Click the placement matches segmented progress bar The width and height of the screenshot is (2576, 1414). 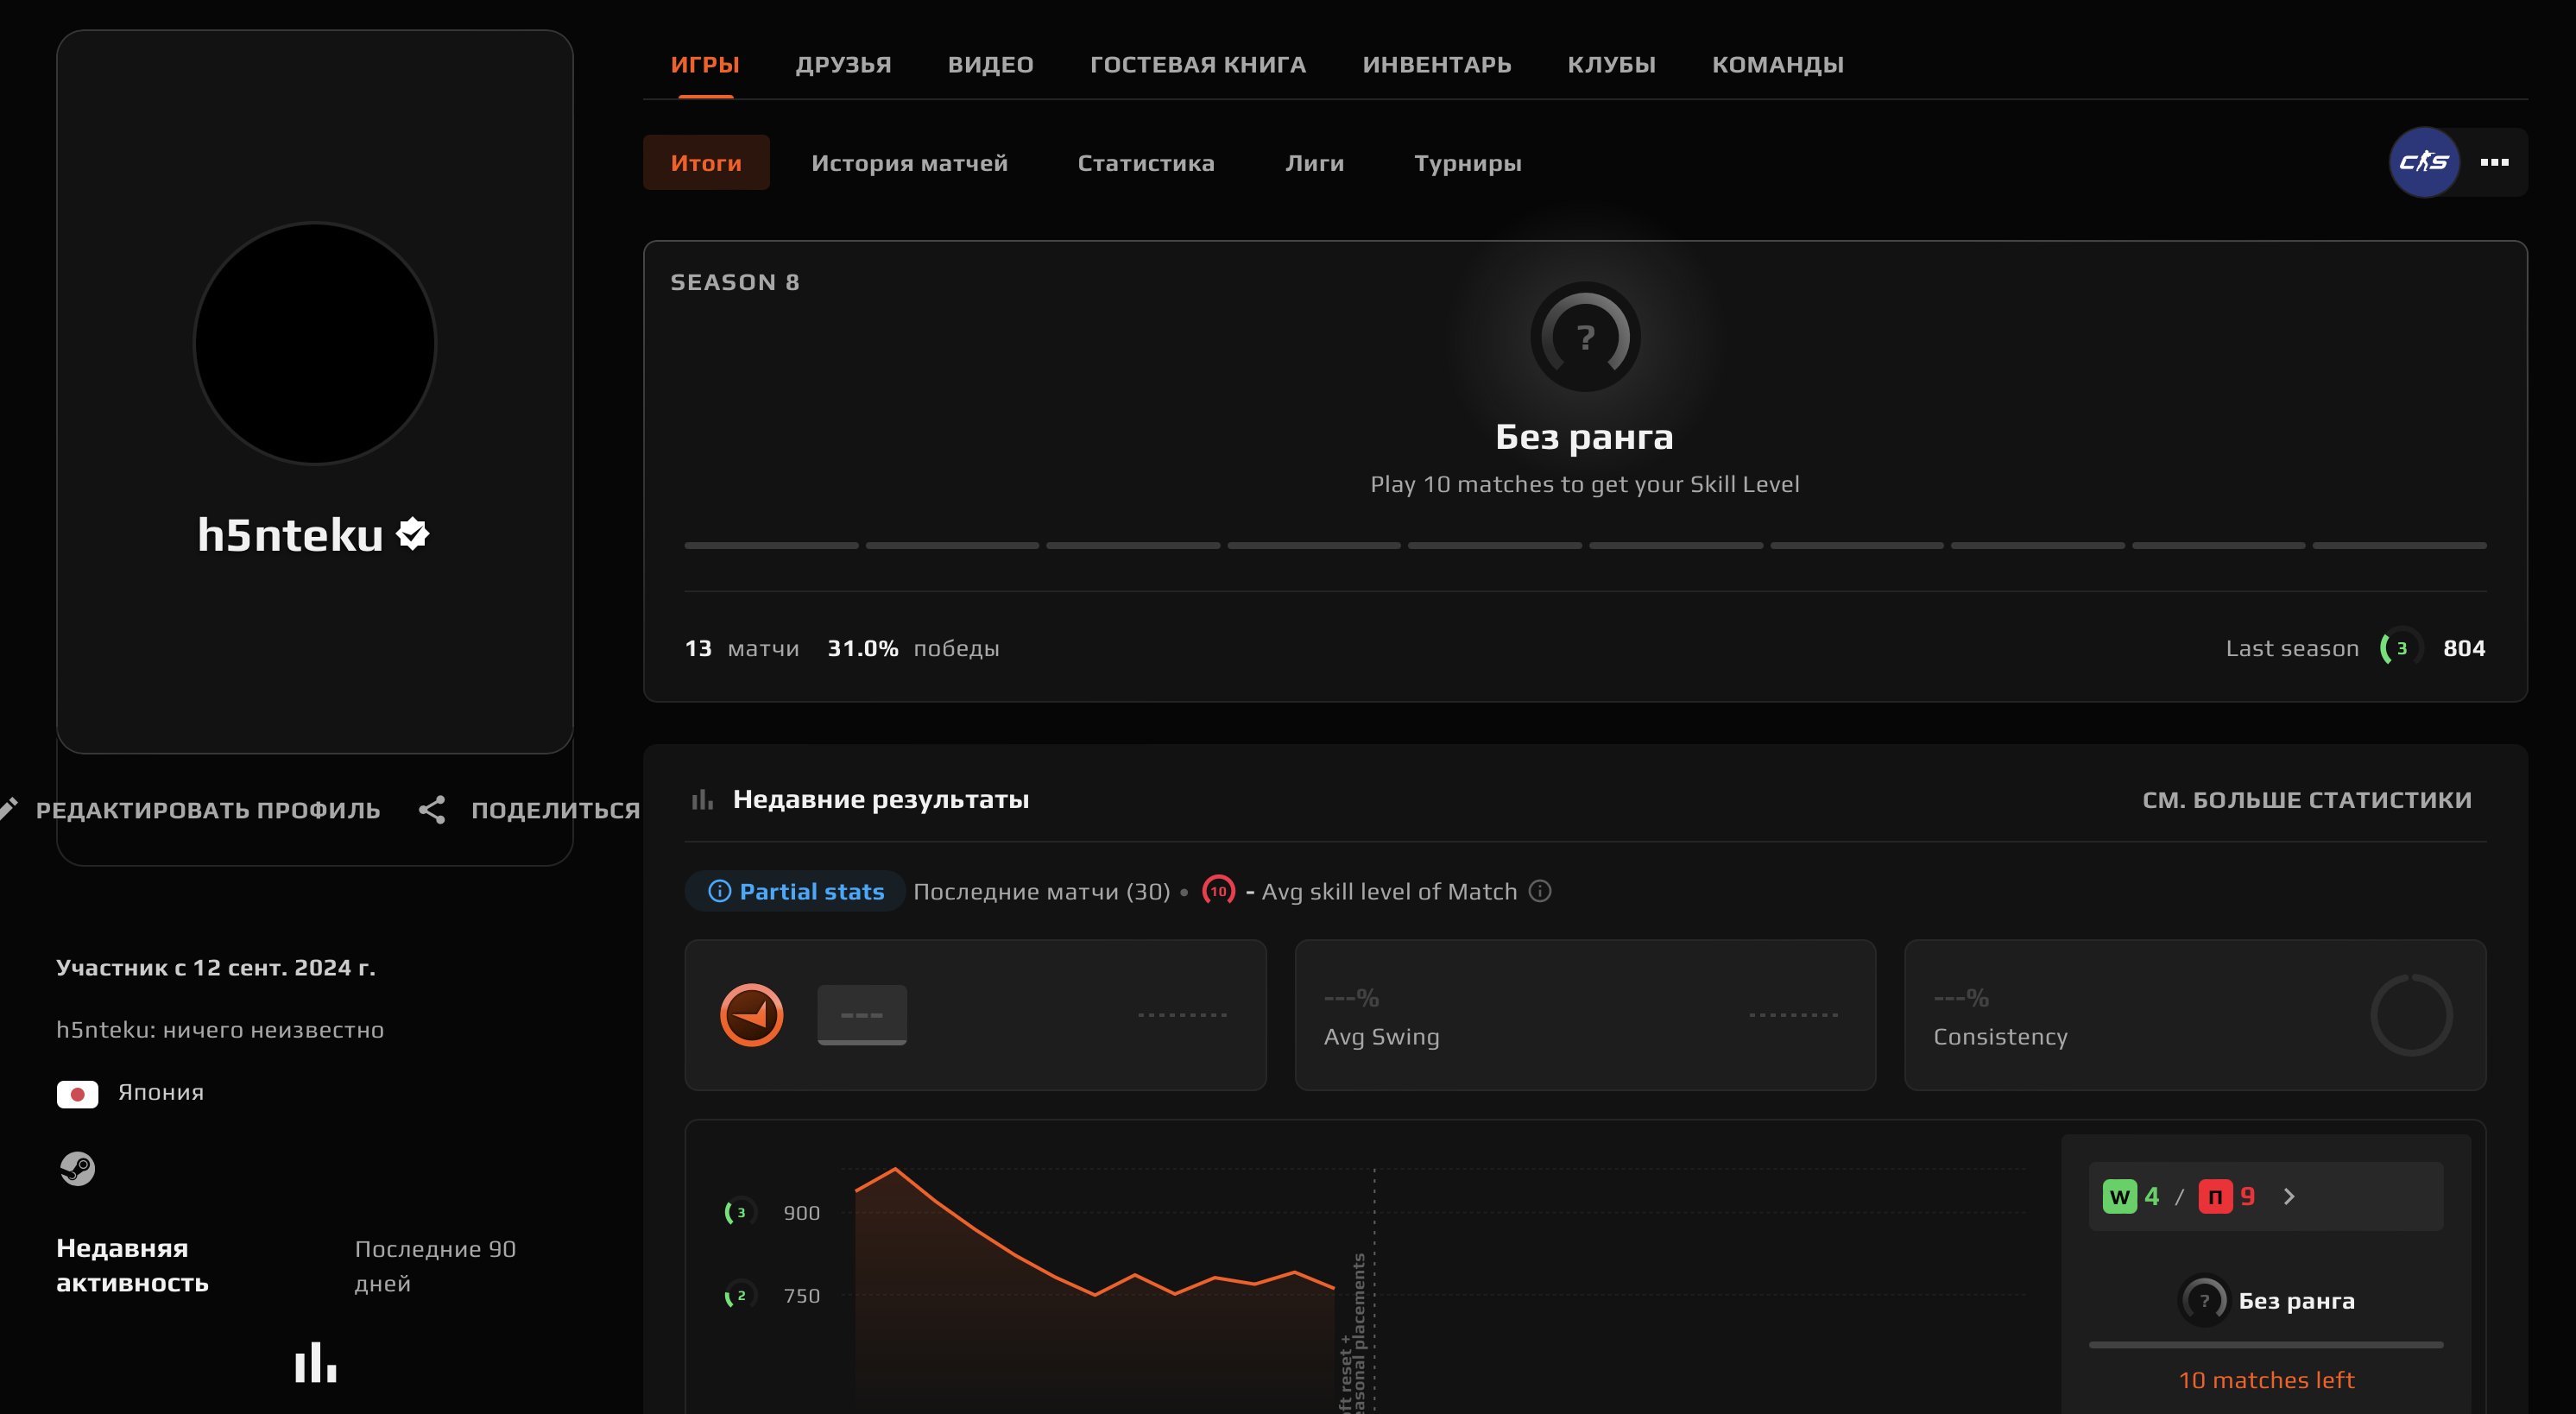coord(1585,545)
